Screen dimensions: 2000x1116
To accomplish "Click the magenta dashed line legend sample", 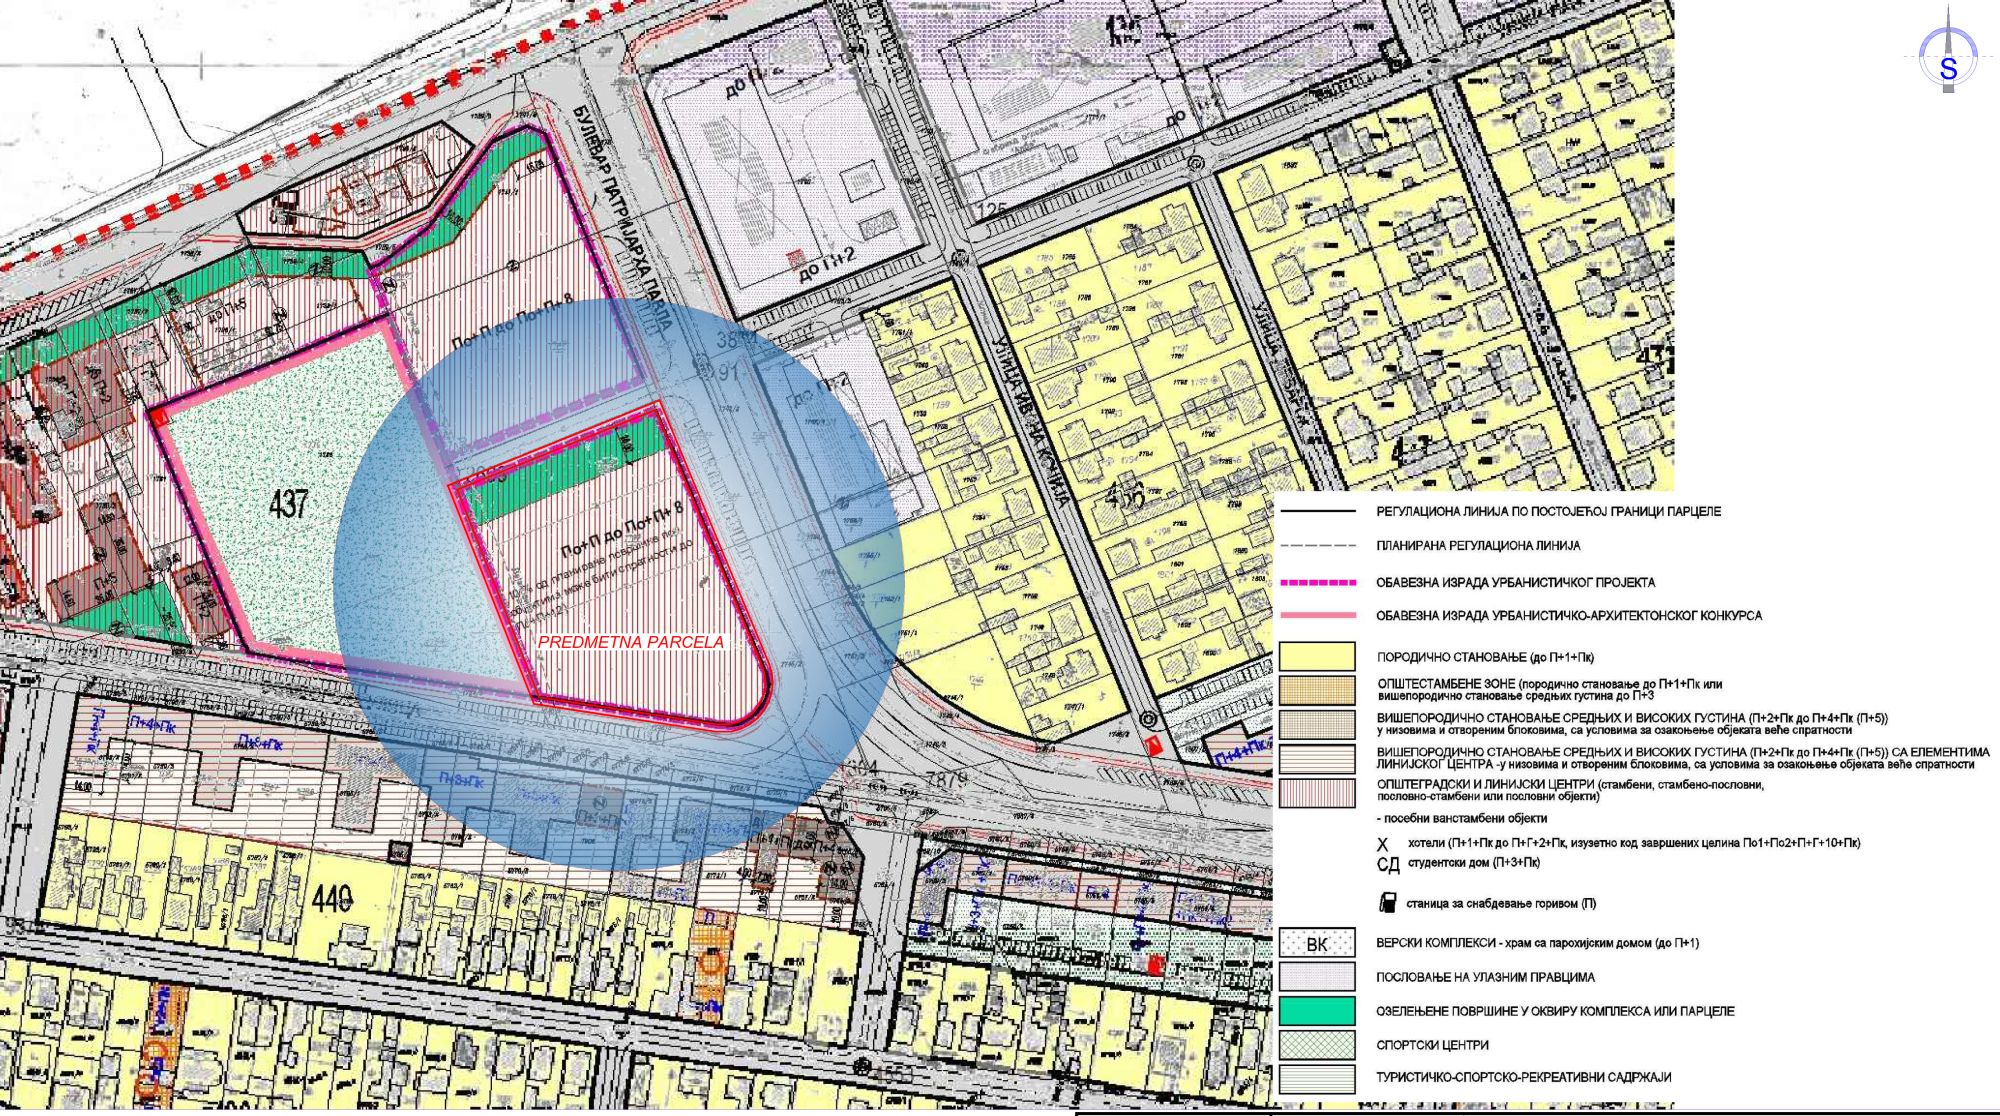I will (x=1318, y=582).
